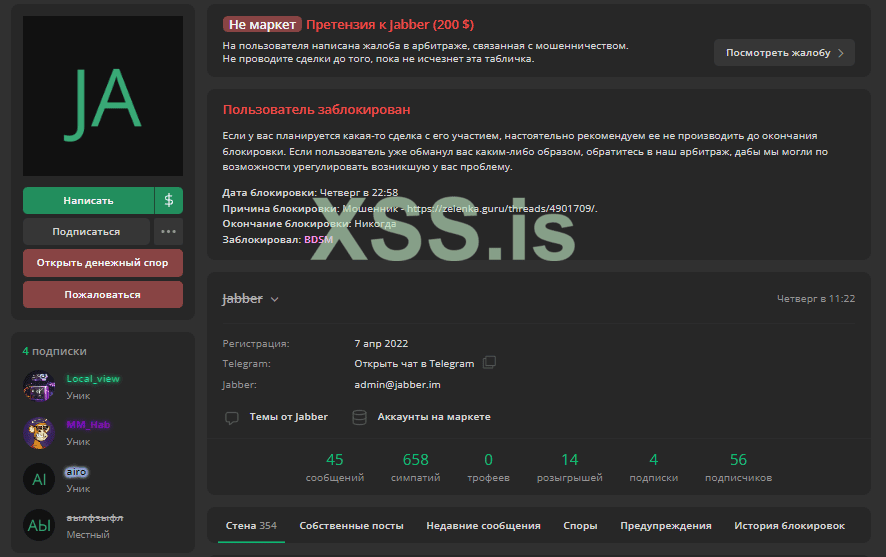This screenshot has width=886, height=557.
Task: Click the Пожаловаться button
Action: (x=103, y=294)
